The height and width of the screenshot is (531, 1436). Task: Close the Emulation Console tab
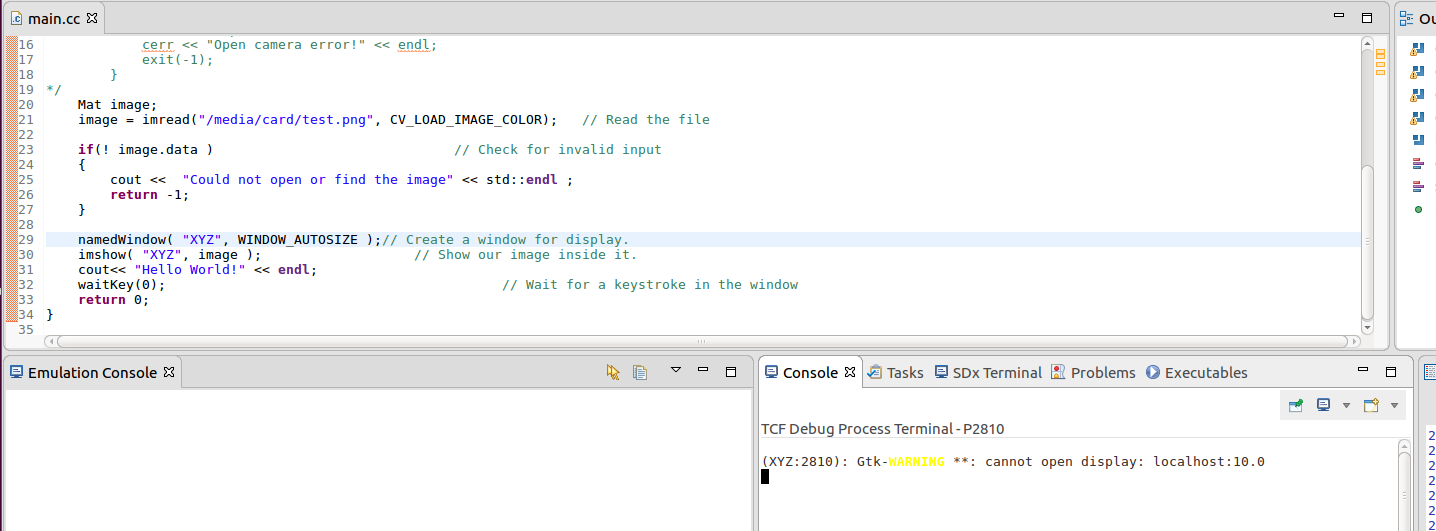pos(169,372)
